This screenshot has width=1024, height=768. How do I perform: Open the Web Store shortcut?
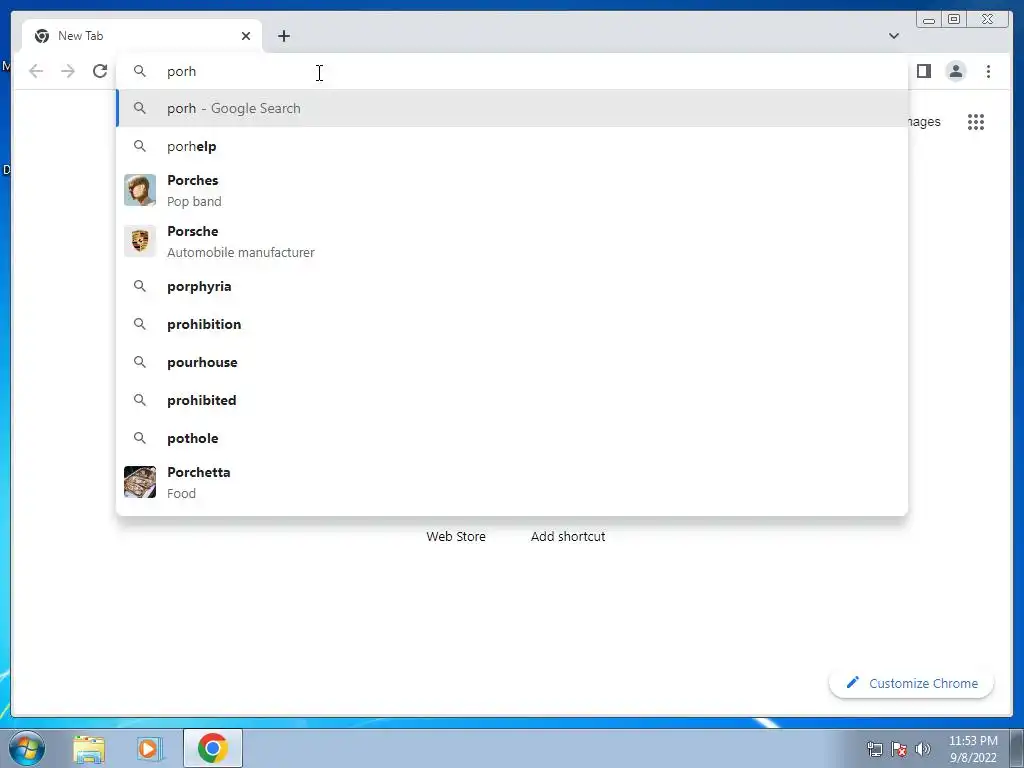click(456, 536)
